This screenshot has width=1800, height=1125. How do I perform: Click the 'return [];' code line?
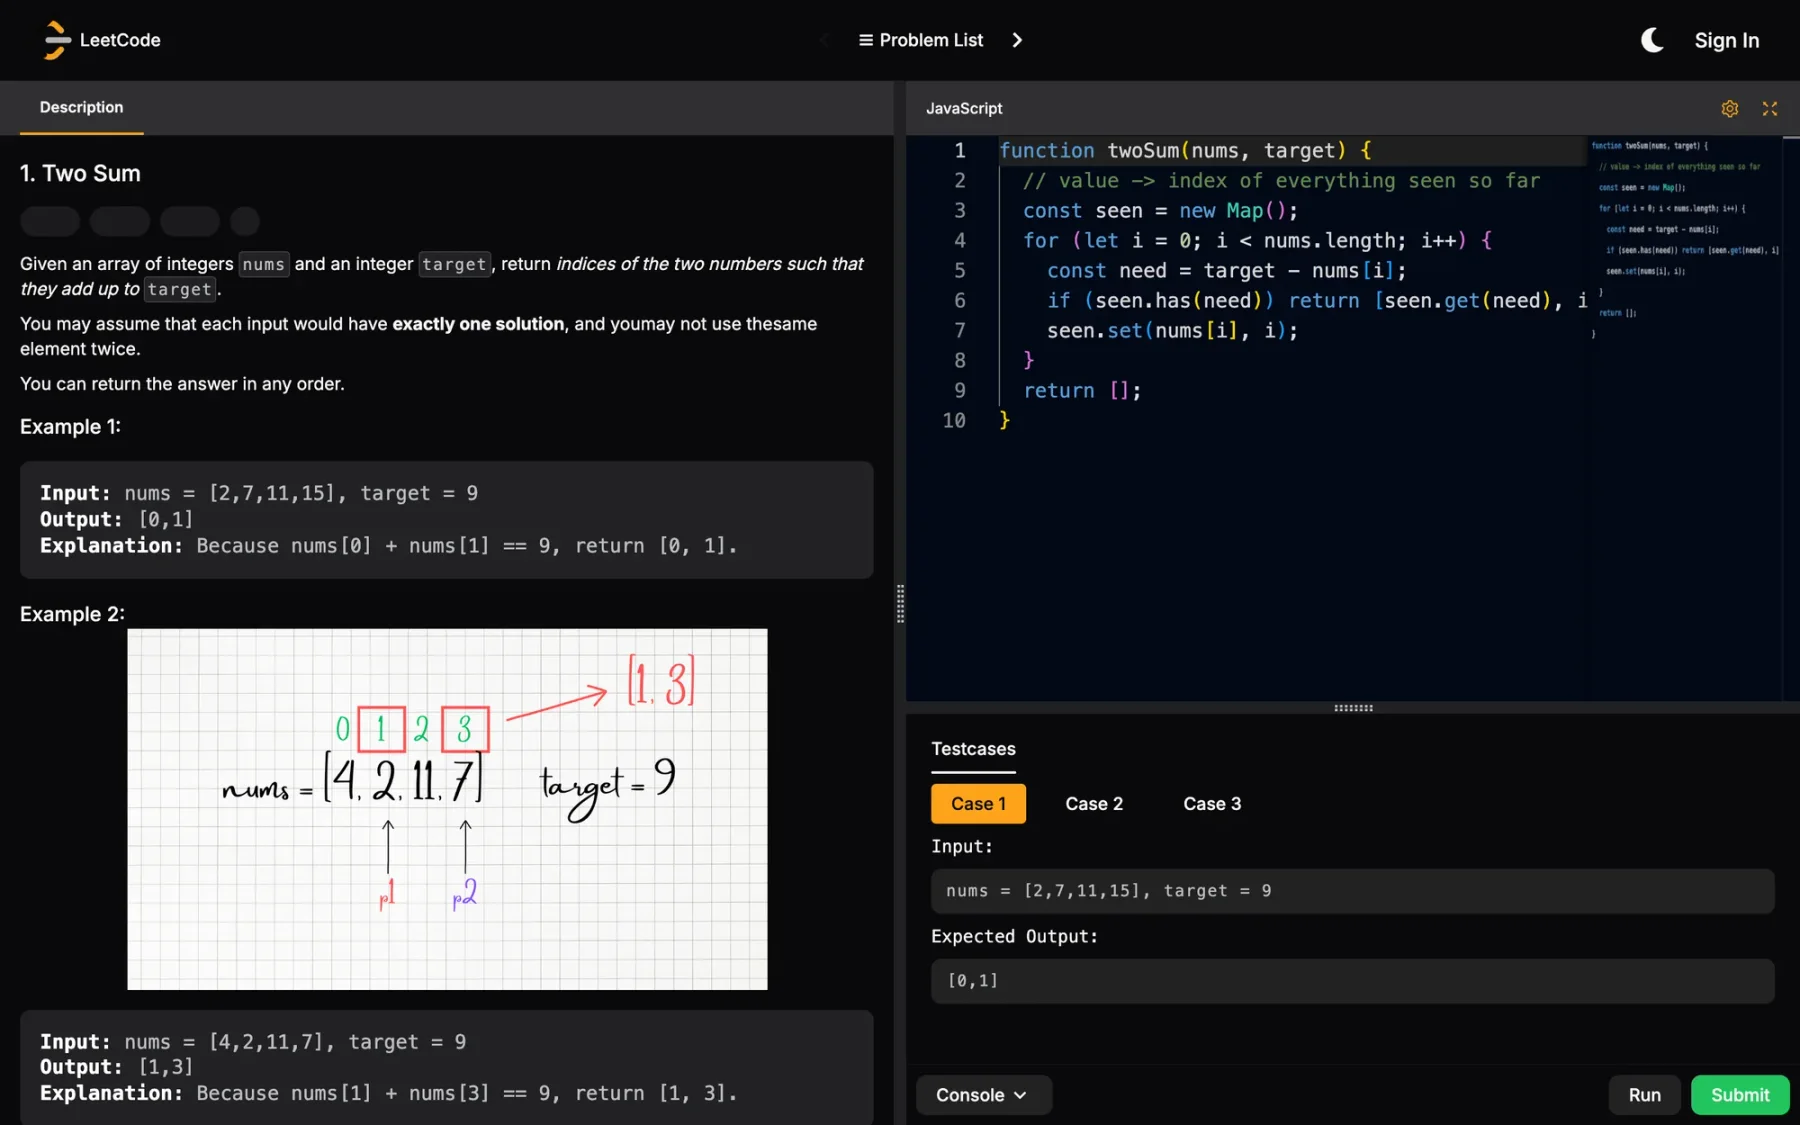click(1082, 391)
